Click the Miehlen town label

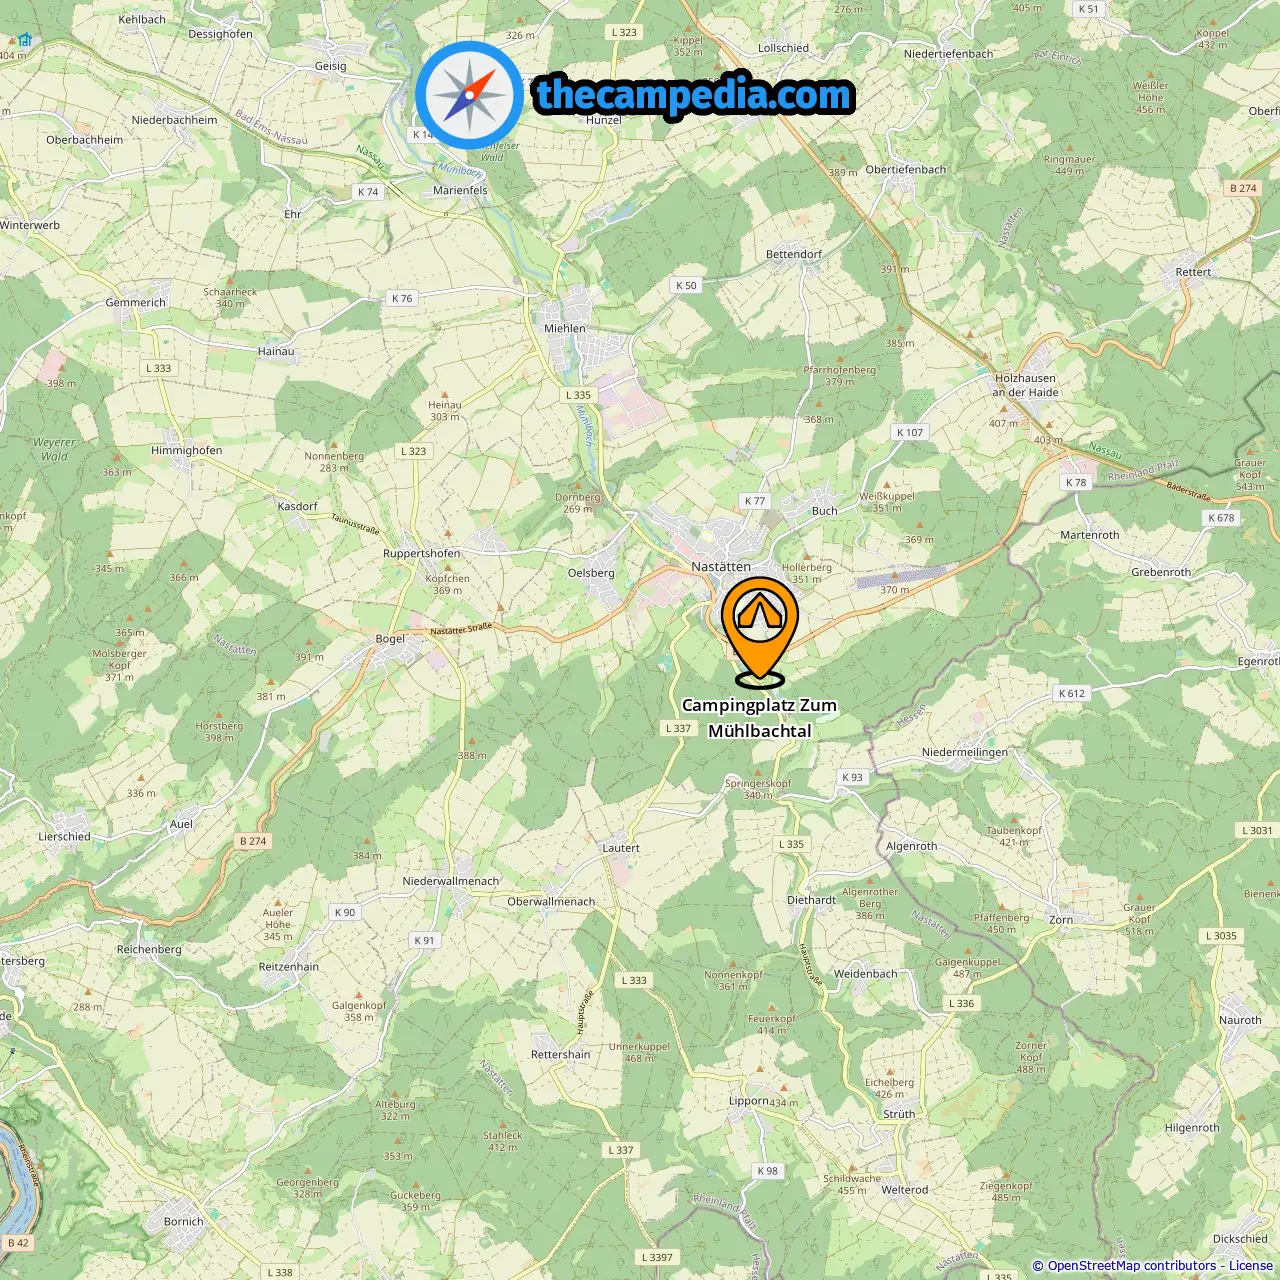[565, 328]
